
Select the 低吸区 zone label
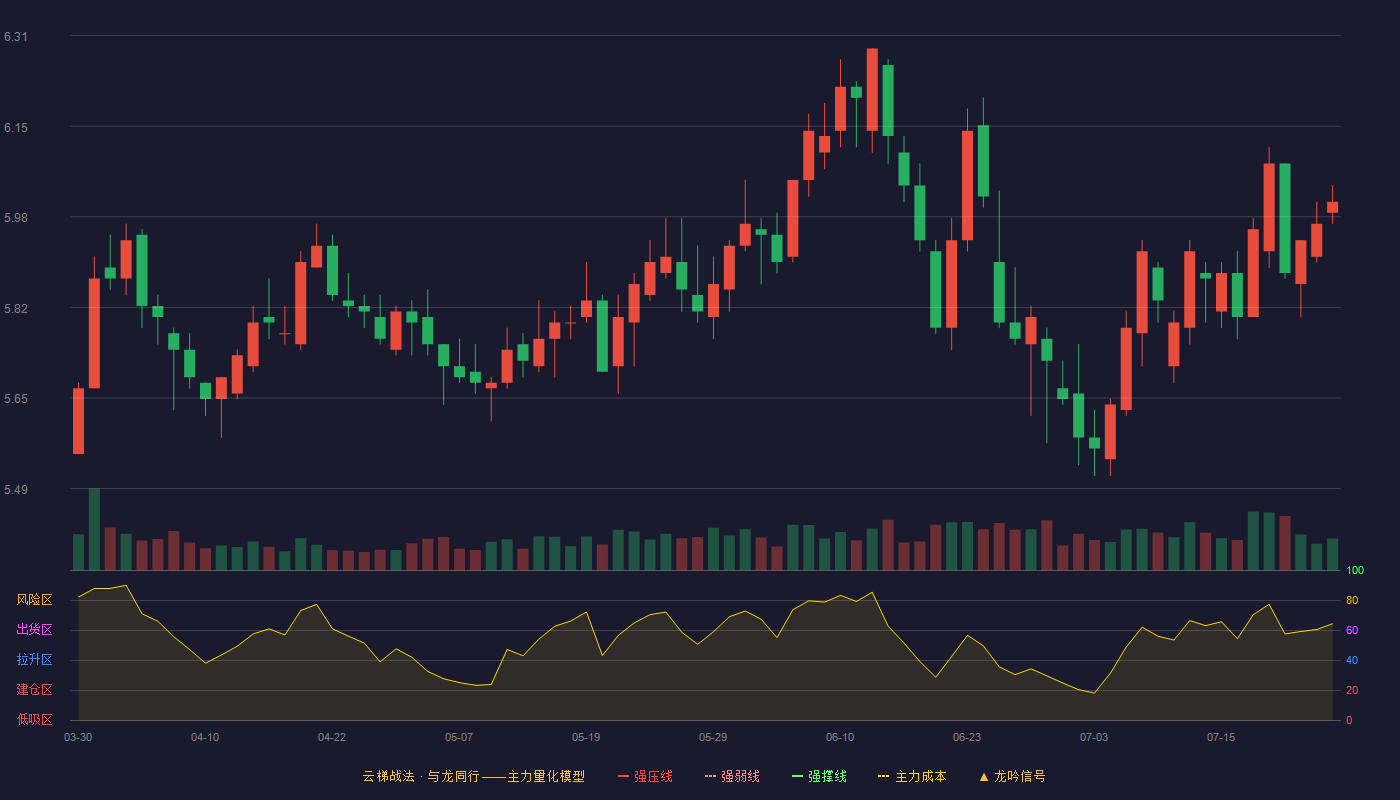(x=34, y=719)
